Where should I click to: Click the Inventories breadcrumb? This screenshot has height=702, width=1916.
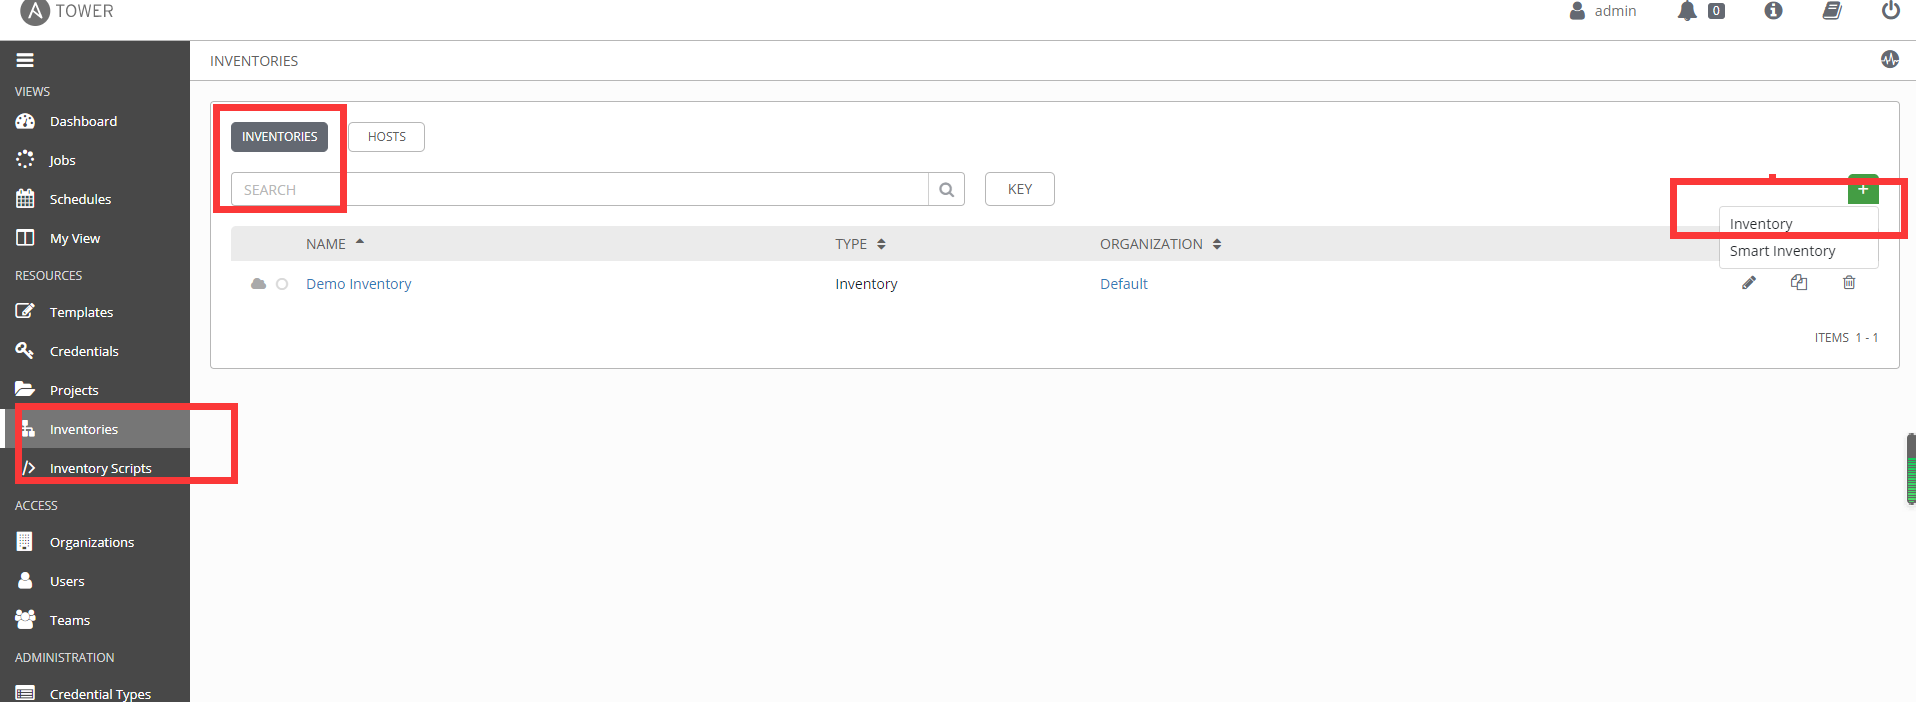coord(254,61)
